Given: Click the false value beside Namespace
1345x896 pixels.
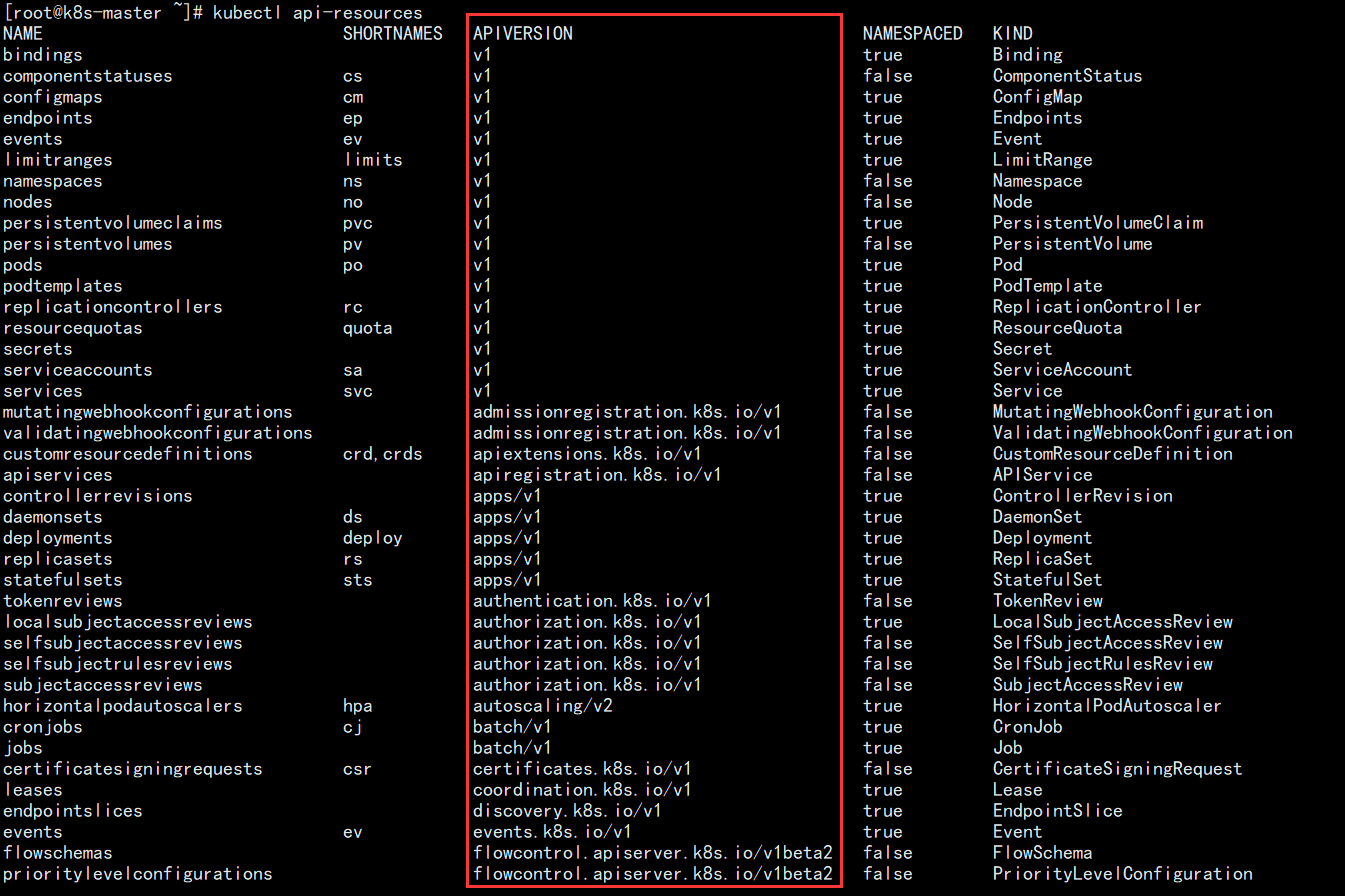Looking at the screenshot, I should click(x=888, y=180).
